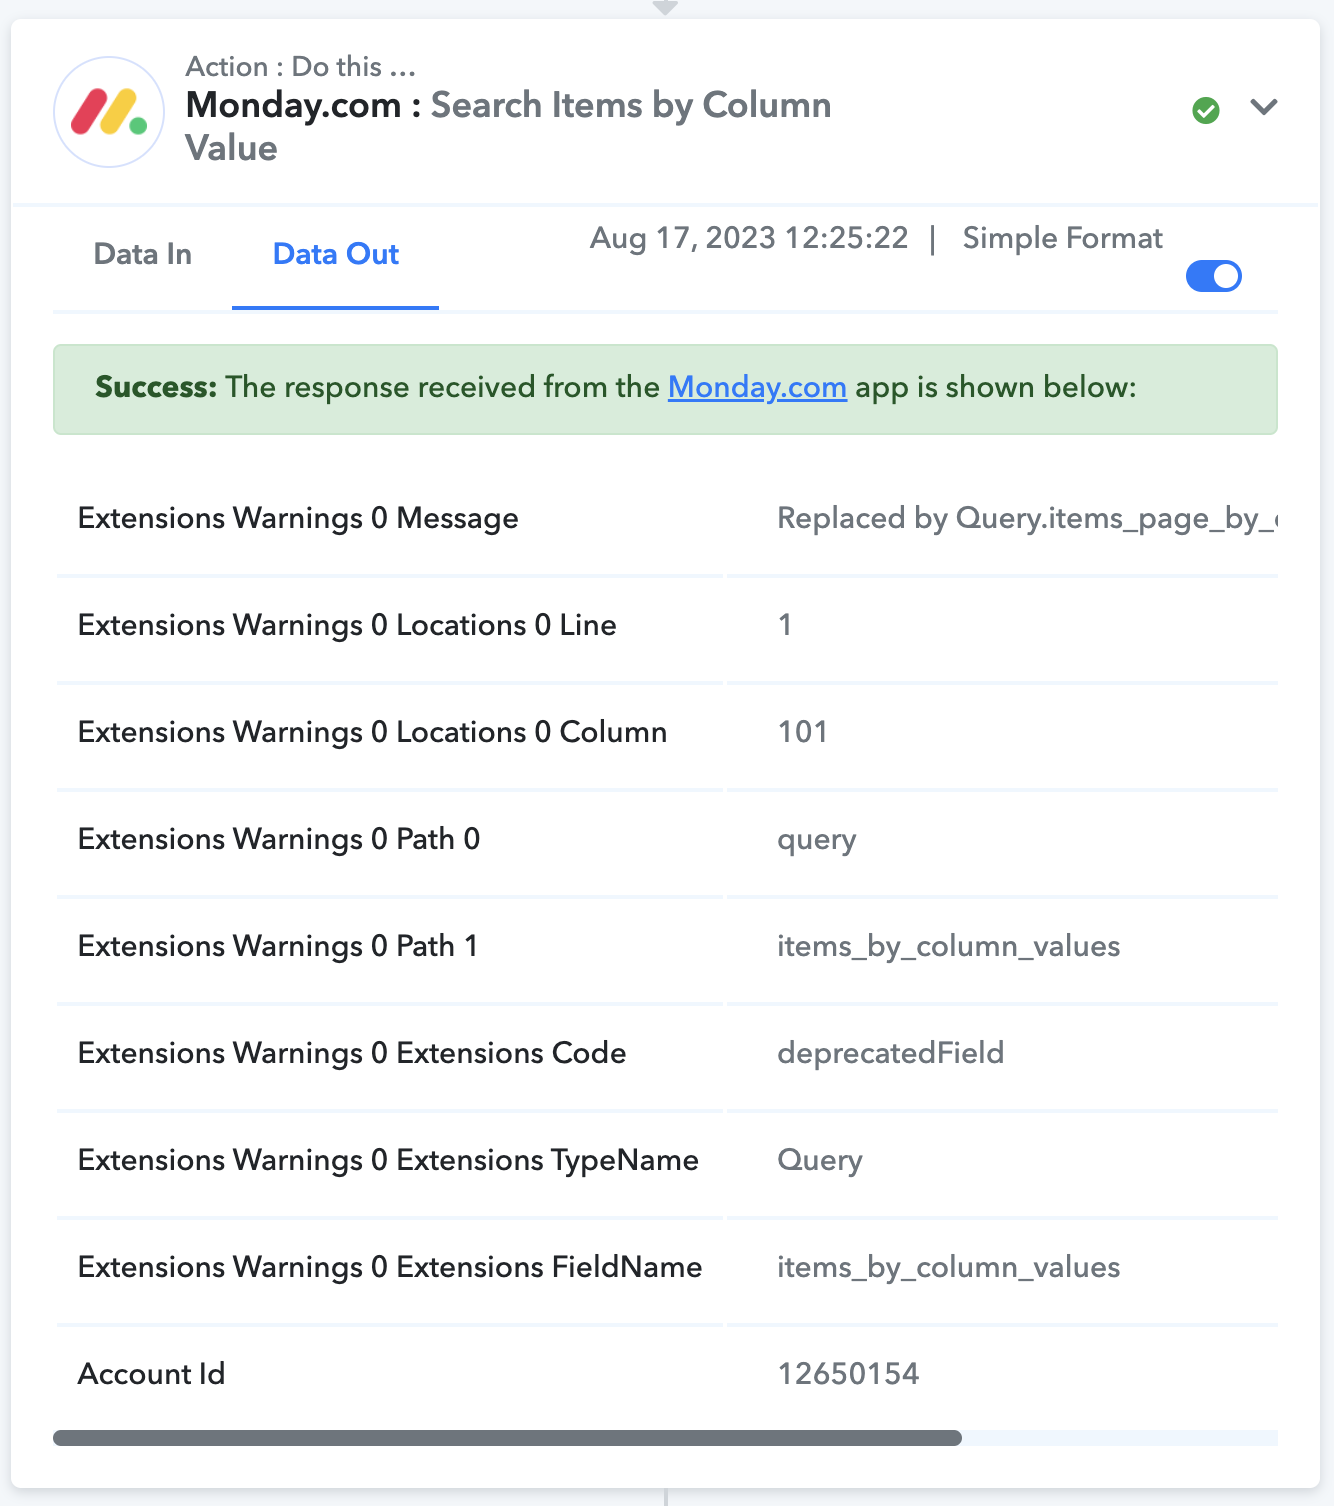The width and height of the screenshot is (1334, 1506).
Task: Click the Column value '101'
Action: coord(802,732)
